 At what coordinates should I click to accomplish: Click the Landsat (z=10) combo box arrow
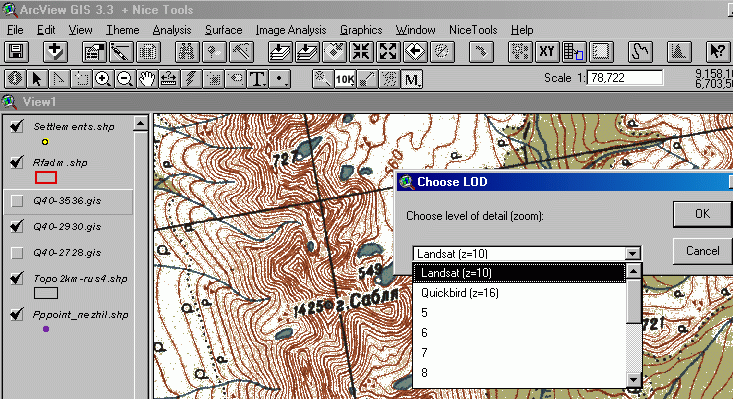(x=632, y=254)
